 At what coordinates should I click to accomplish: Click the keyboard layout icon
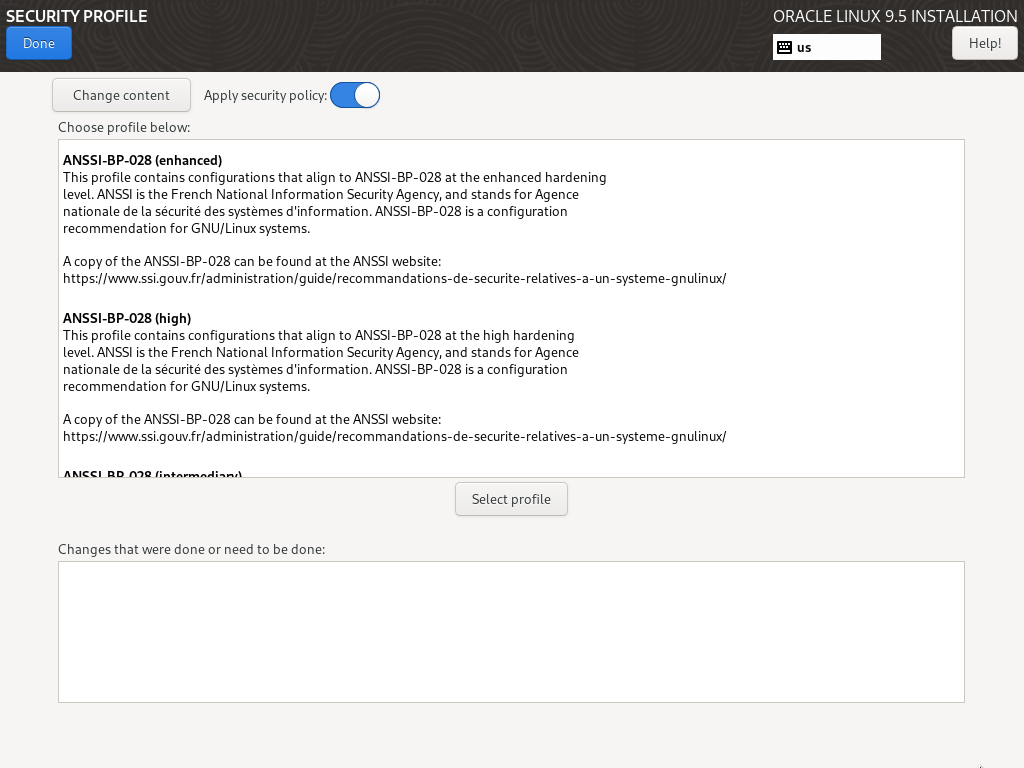click(785, 47)
